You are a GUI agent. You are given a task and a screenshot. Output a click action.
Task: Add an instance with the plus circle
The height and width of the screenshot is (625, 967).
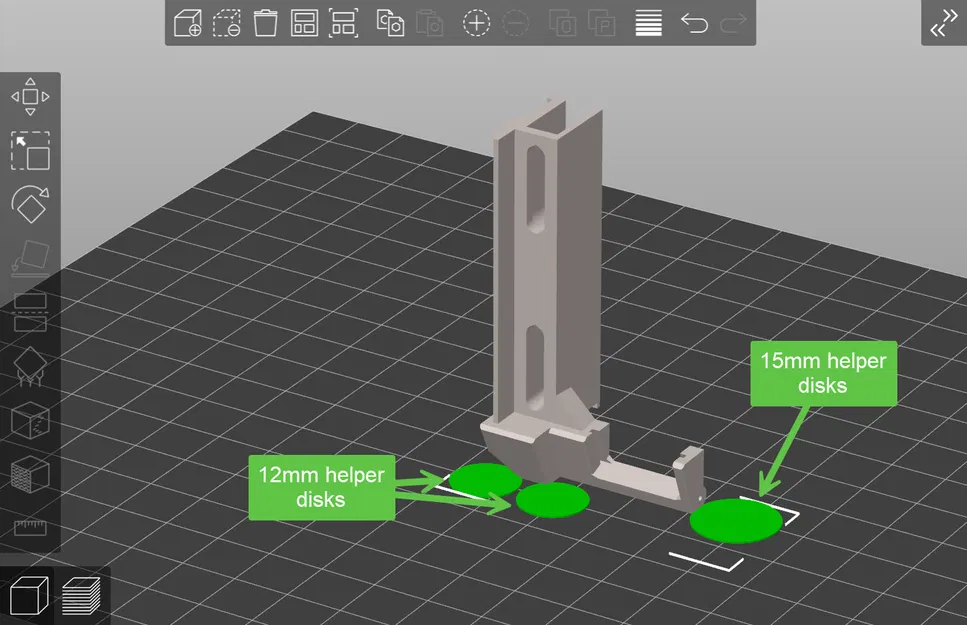coord(476,23)
